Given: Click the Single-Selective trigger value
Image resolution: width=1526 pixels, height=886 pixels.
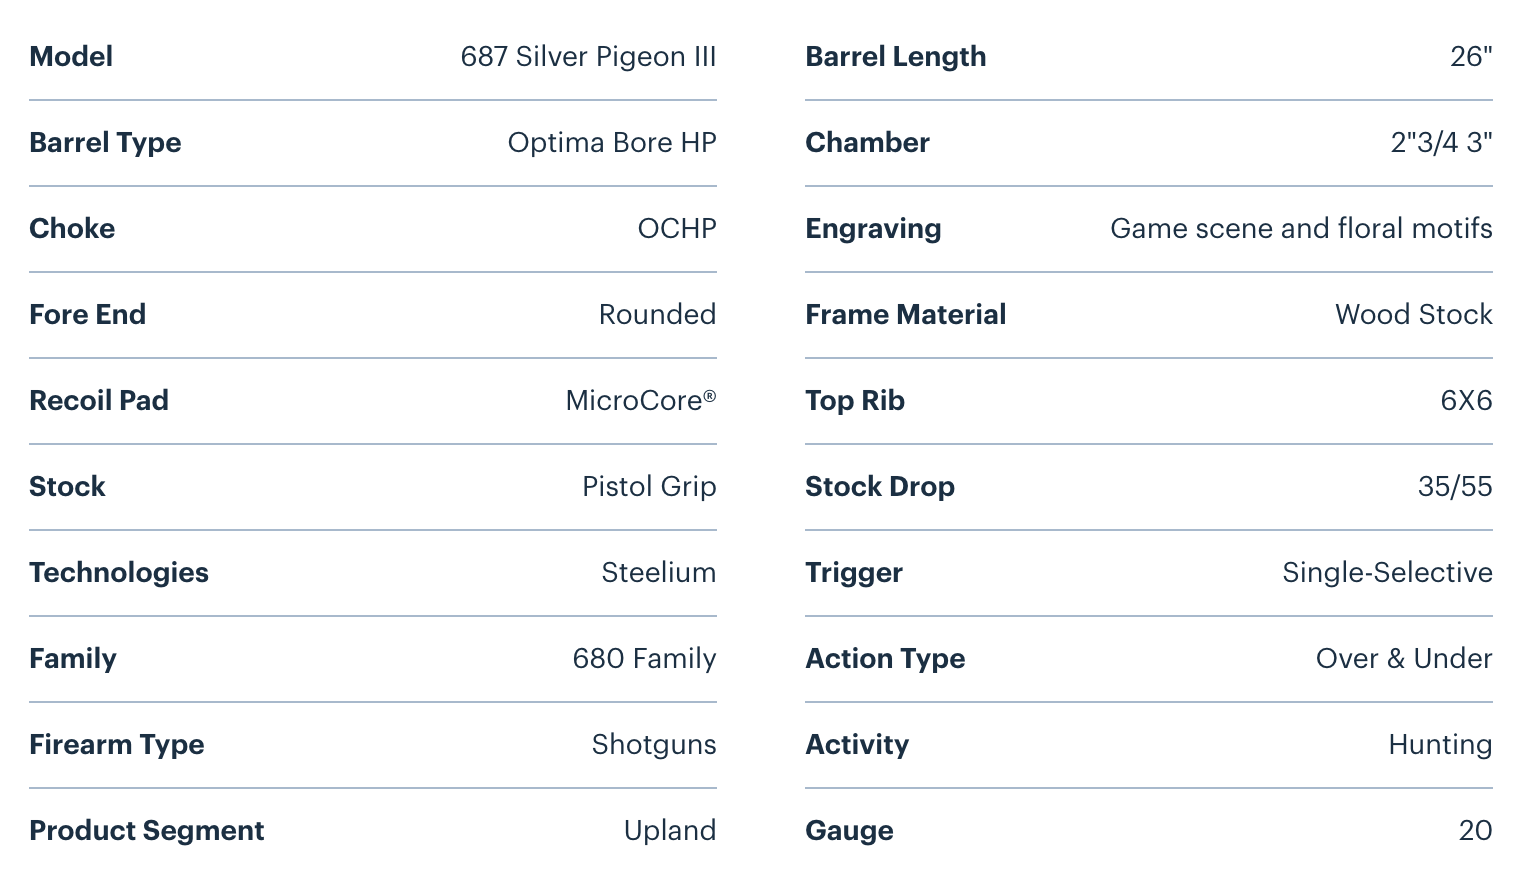Looking at the screenshot, I should tap(1387, 573).
